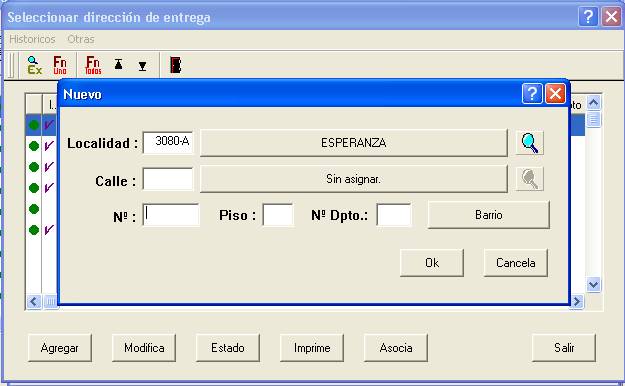The image size is (625, 386).
Task: Click the Nº Dpto. input field
Action: pos(394,215)
